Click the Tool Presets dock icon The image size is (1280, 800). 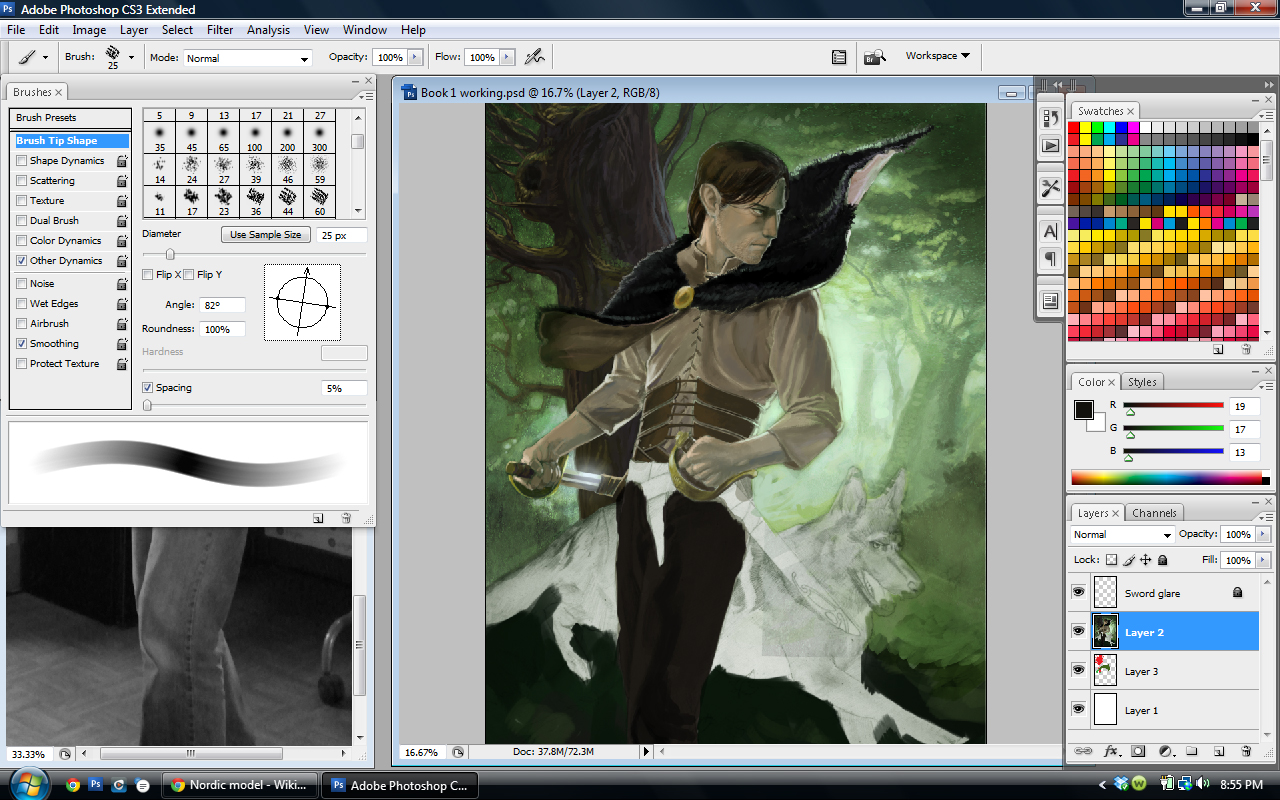(1050, 188)
